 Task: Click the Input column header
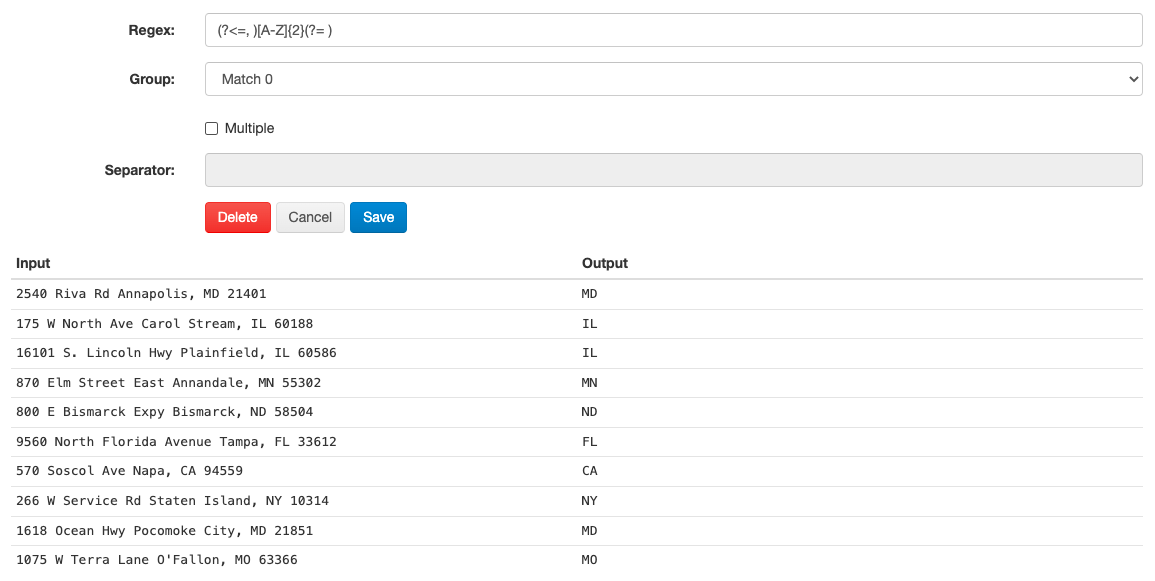(x=33, y=263)
